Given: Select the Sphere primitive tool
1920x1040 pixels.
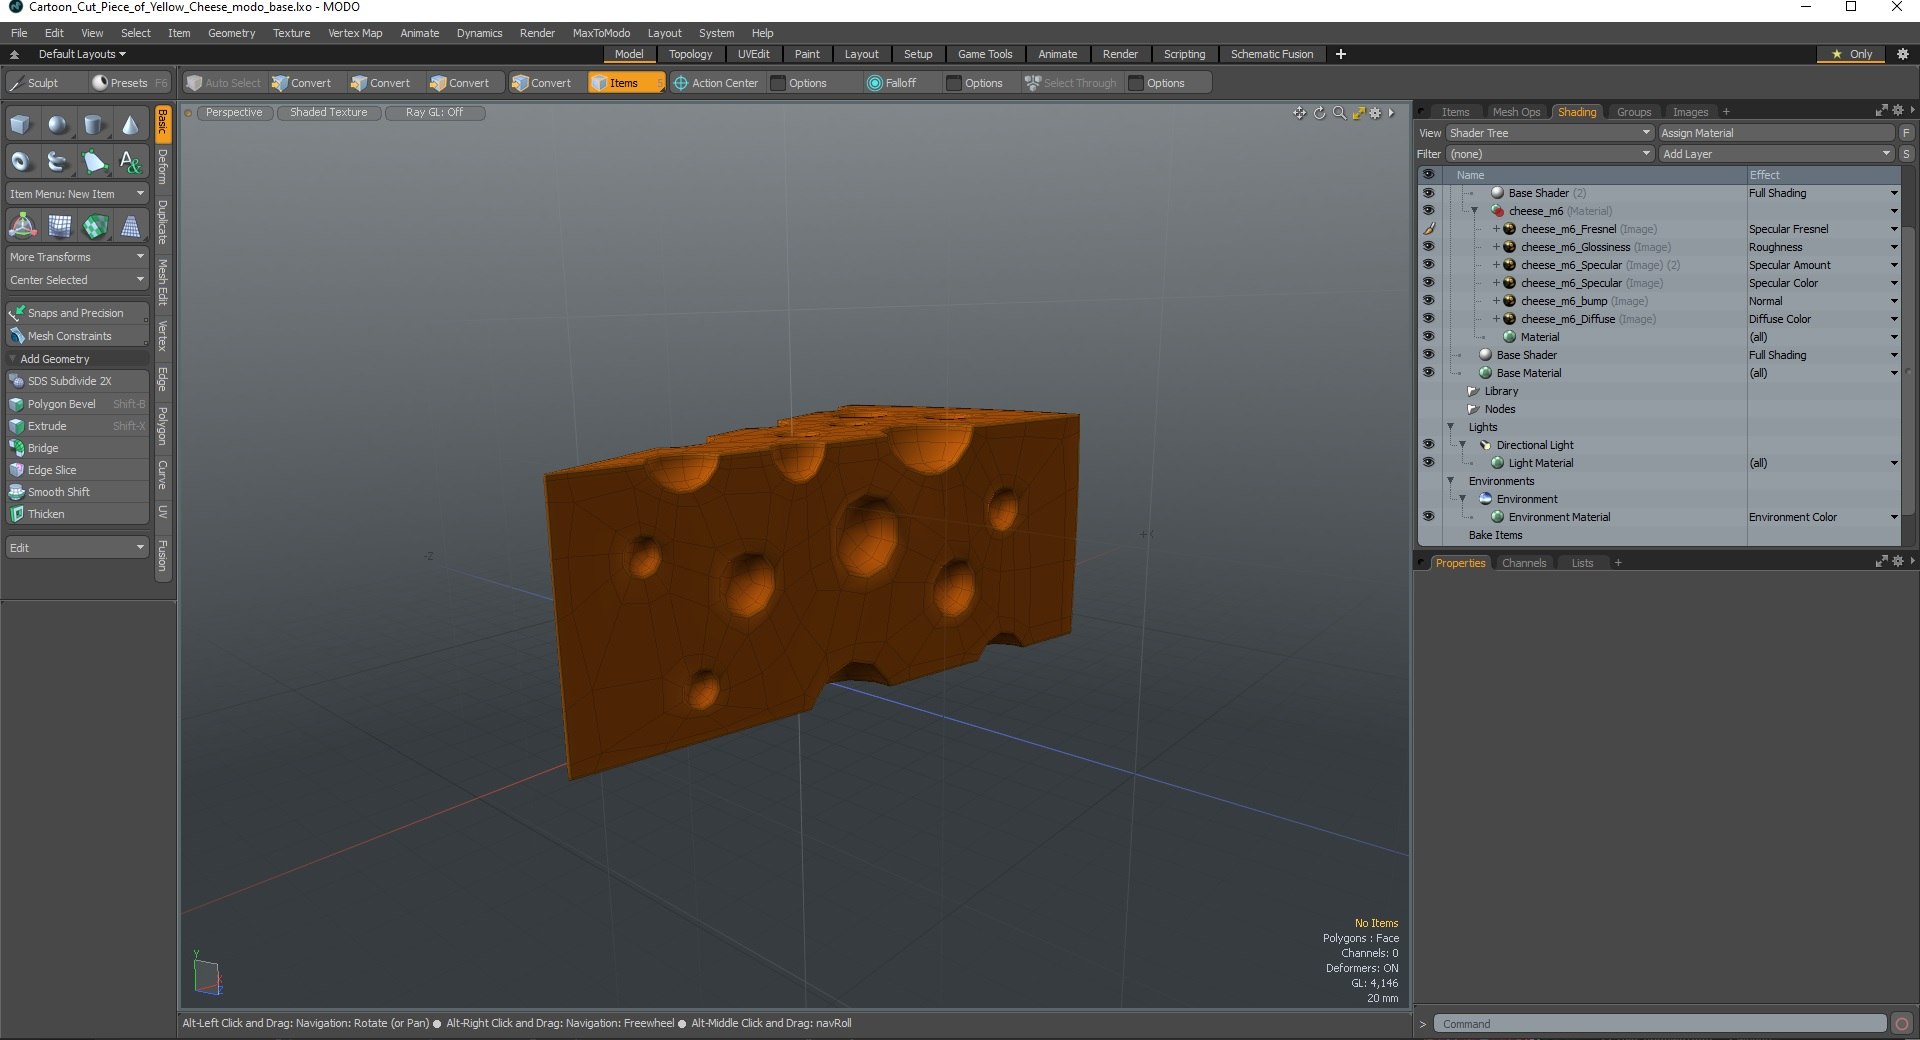Looking at the screenshot, I should click(x=58, y=125).
